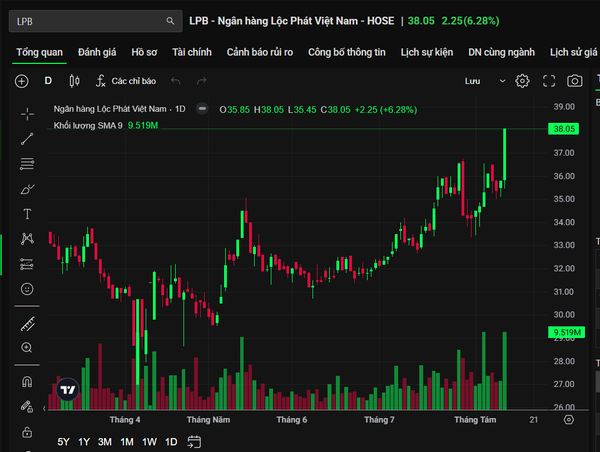The image size is (600, 452).
Task: Click the Ngân hàng Lộc Phát Việt Nam chart title
Action: point(119,109)
